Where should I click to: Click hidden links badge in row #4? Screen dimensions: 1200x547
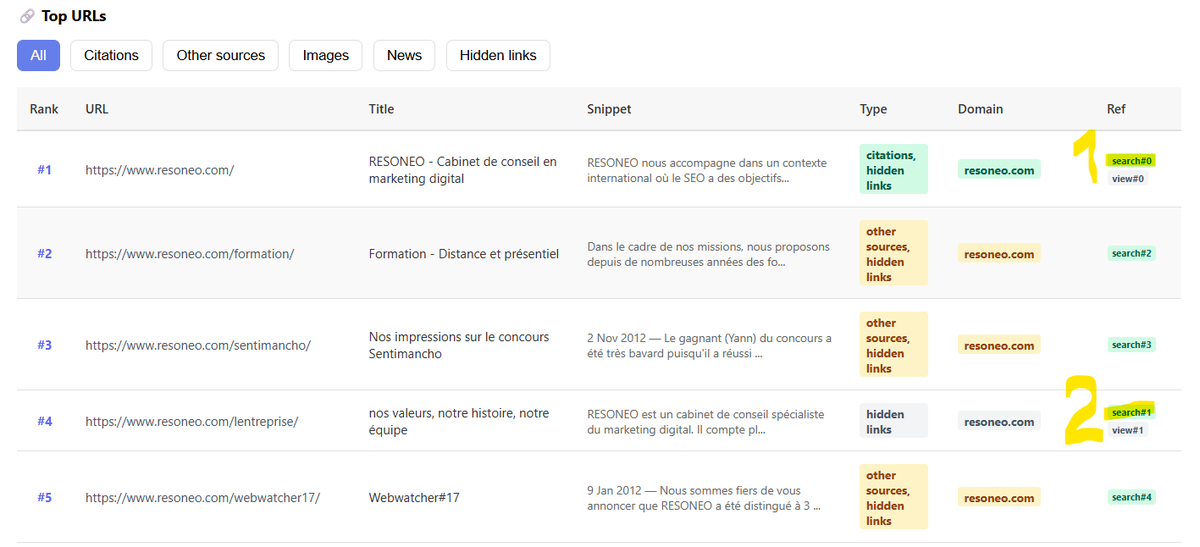tap(893, 422)
